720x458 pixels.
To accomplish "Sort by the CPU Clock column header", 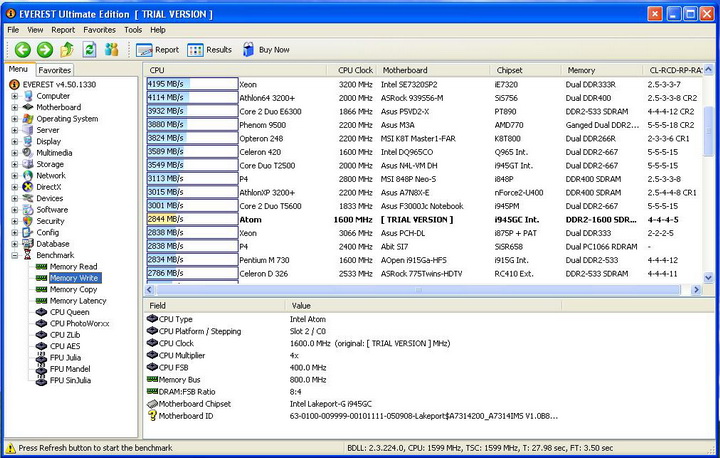I will [352, 70].
